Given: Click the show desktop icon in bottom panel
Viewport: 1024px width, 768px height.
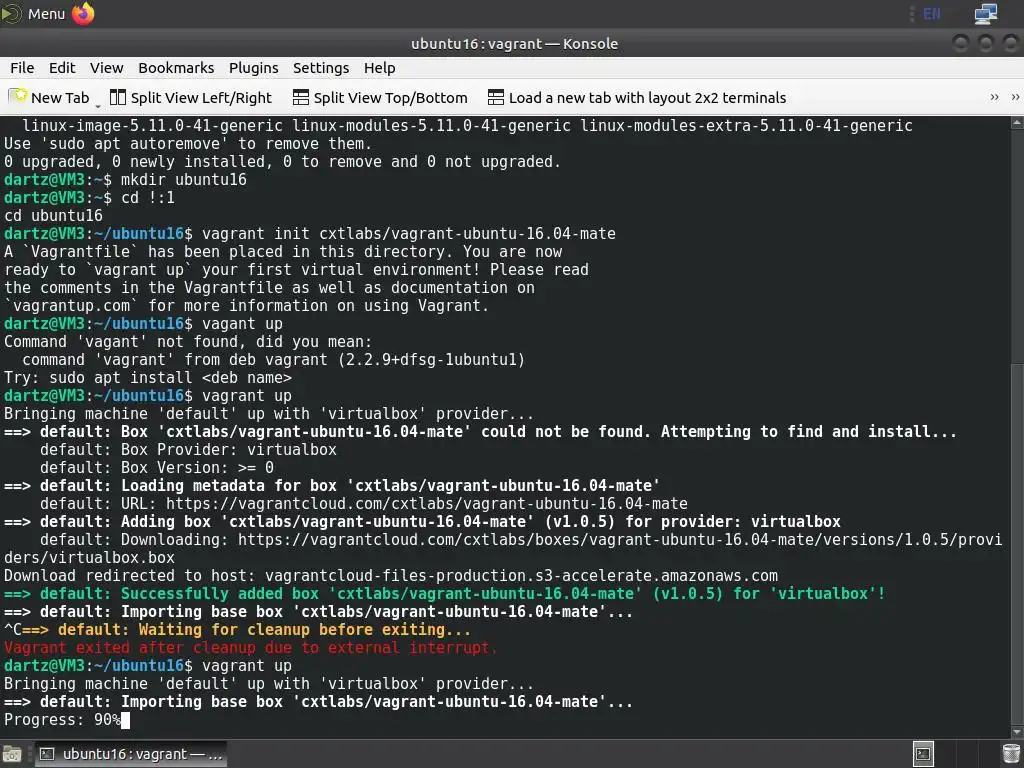Looking at the screenshot, I should click(x=12, y=754).
